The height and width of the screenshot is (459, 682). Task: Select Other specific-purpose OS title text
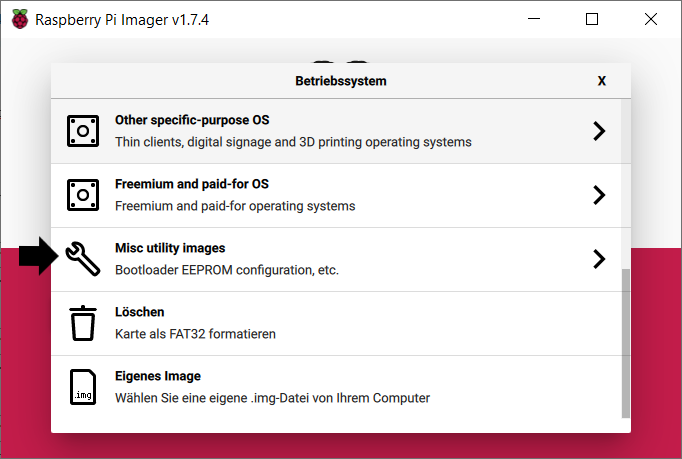click(192, 120)
